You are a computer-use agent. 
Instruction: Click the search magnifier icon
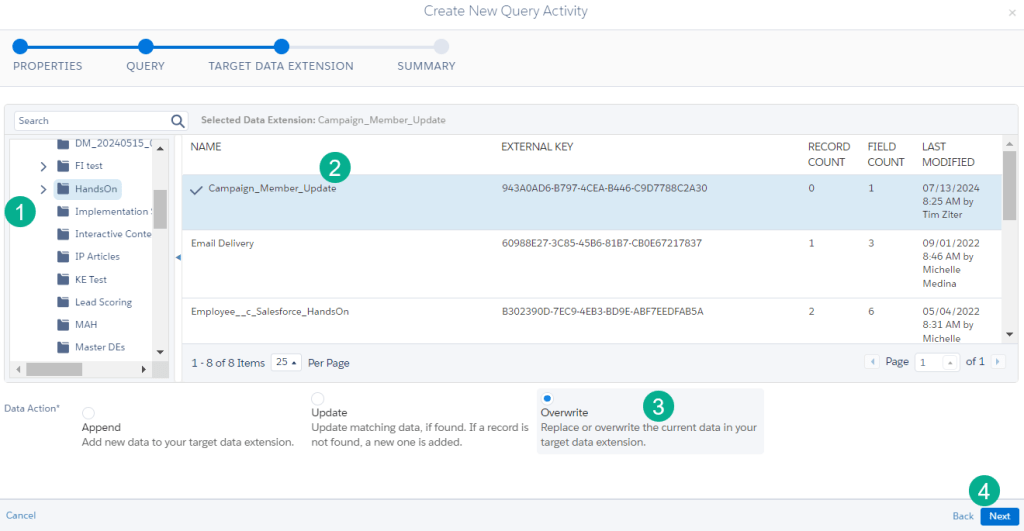[x=178, y=121]
